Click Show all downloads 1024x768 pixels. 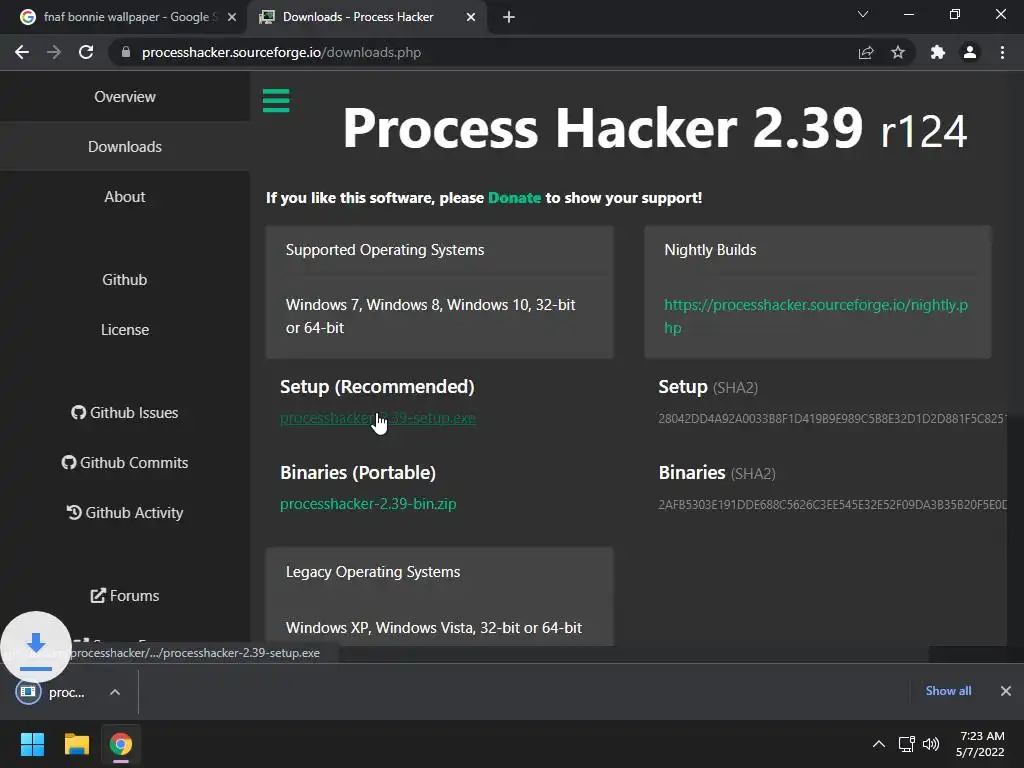coord(948,691)
